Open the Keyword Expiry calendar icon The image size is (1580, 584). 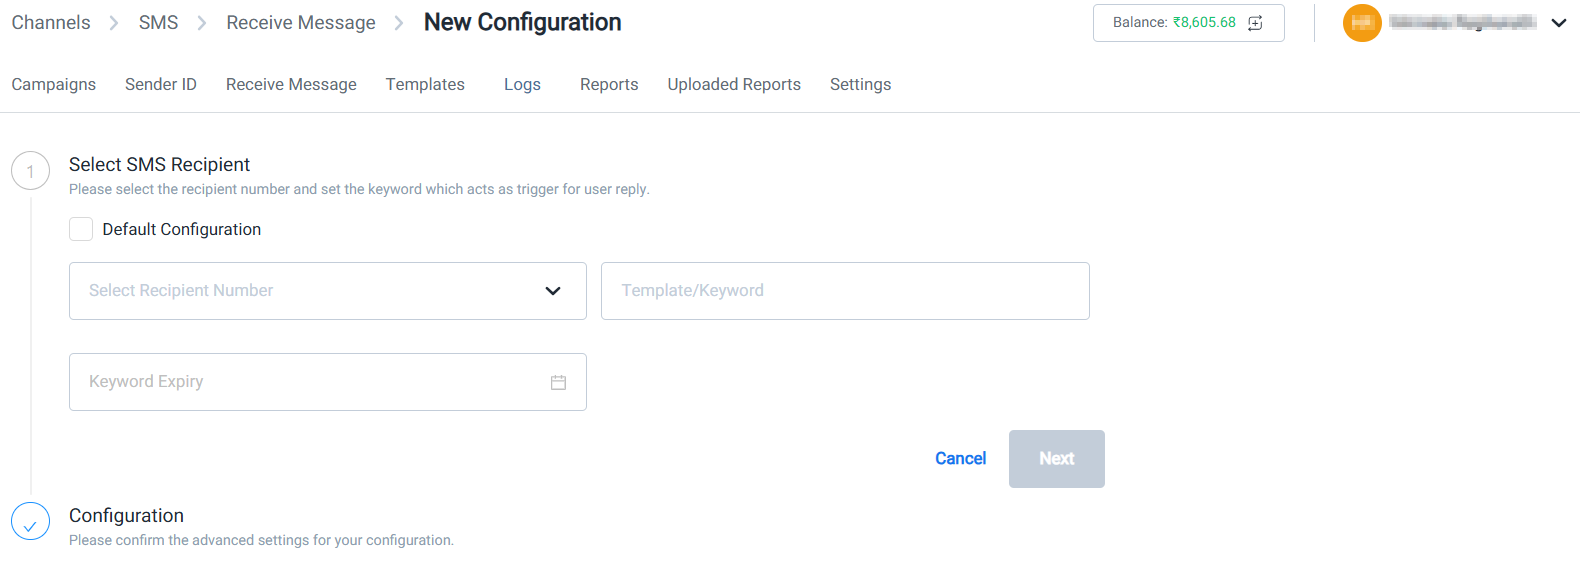pos(558,382)
